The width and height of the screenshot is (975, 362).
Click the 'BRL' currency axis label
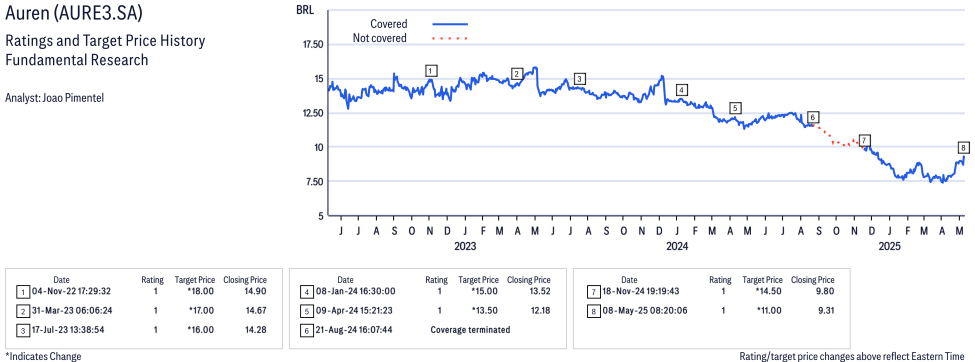pos(305,10)
